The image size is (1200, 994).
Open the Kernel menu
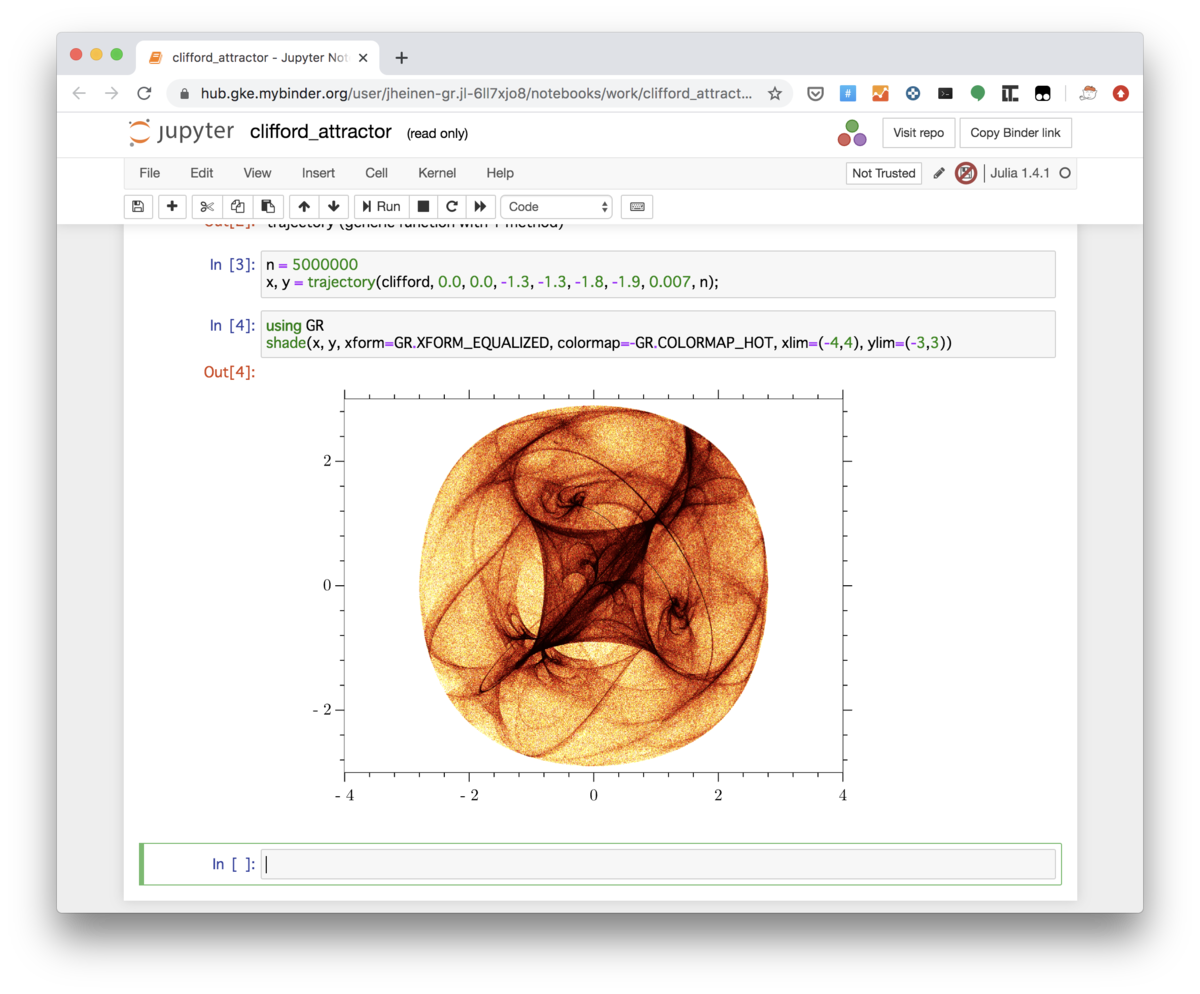(x=437, y=173)
